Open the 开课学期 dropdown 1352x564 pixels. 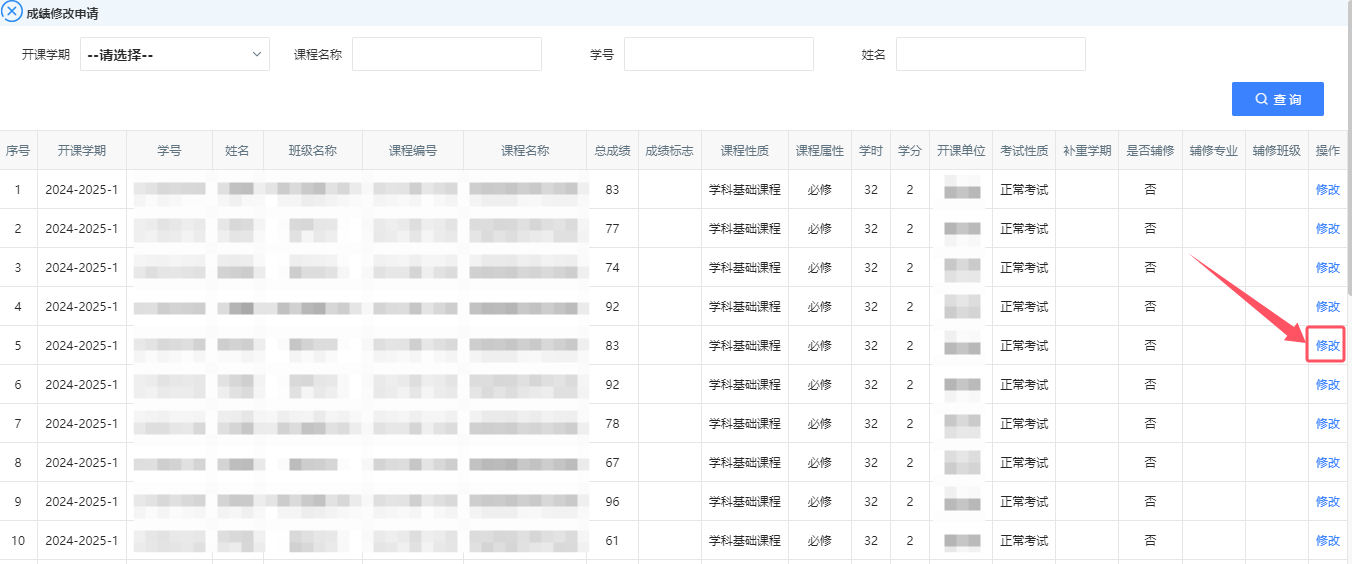coord(174,55)
